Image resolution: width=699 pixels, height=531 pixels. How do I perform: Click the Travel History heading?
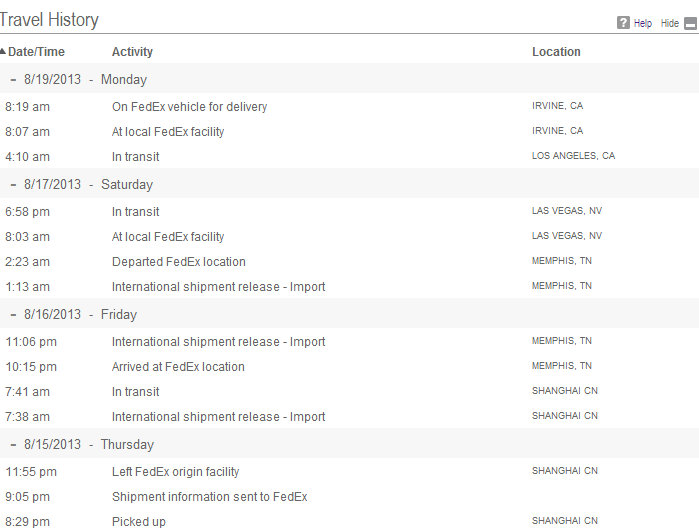(x=49, y=20)
